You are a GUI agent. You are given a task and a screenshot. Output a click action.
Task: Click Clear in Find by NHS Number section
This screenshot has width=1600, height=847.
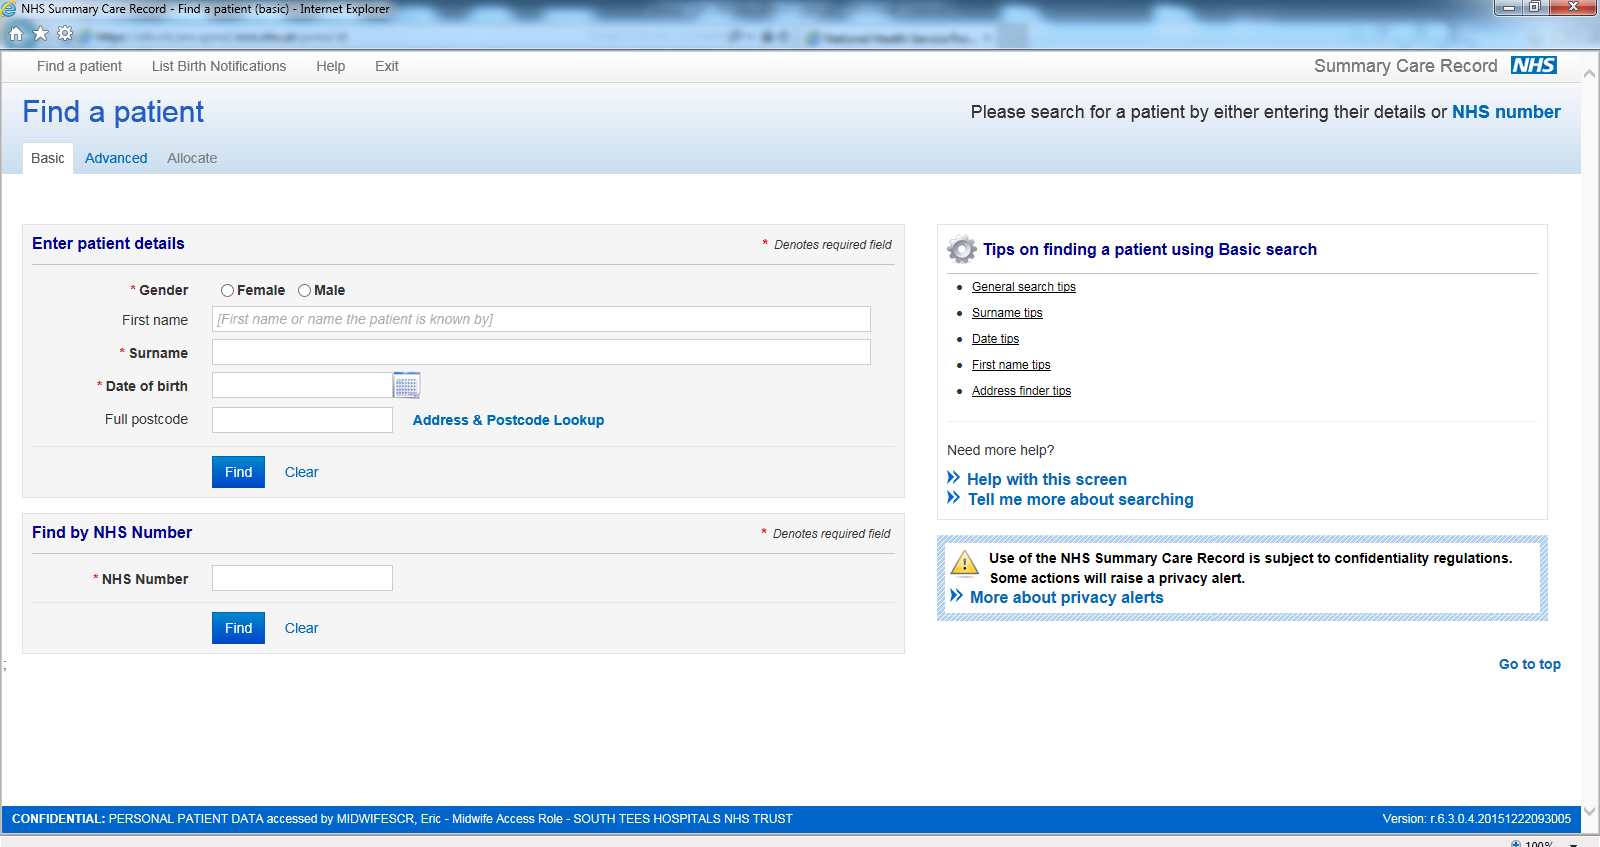coord(301,628)
